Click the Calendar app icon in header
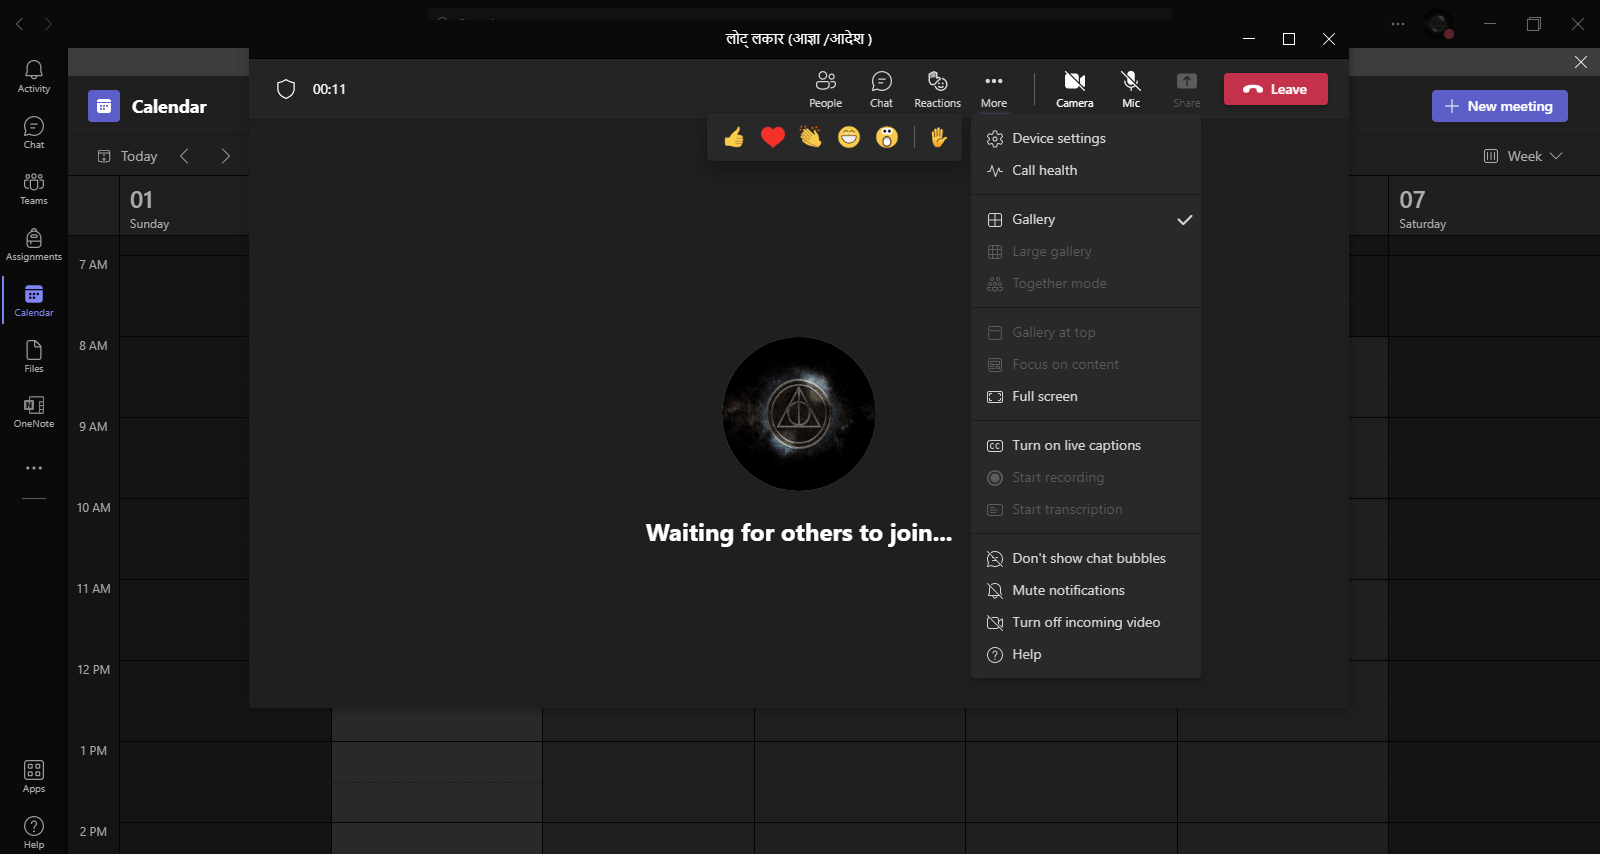Screen dimensions: 1600x854 tap(104, 106)
